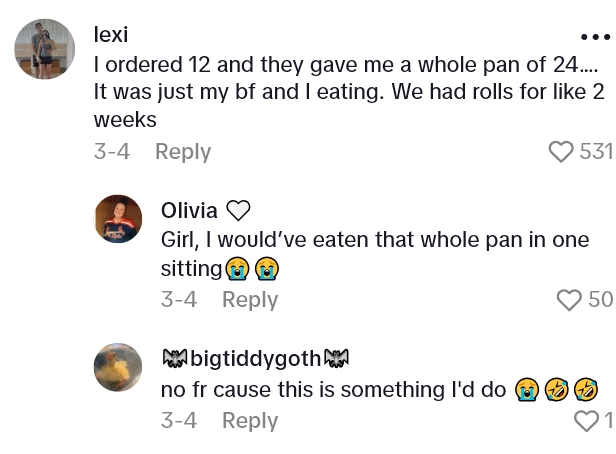616x454 pixels.
Task: View Olivia's profile avatar
Action: tap(118, 219)
